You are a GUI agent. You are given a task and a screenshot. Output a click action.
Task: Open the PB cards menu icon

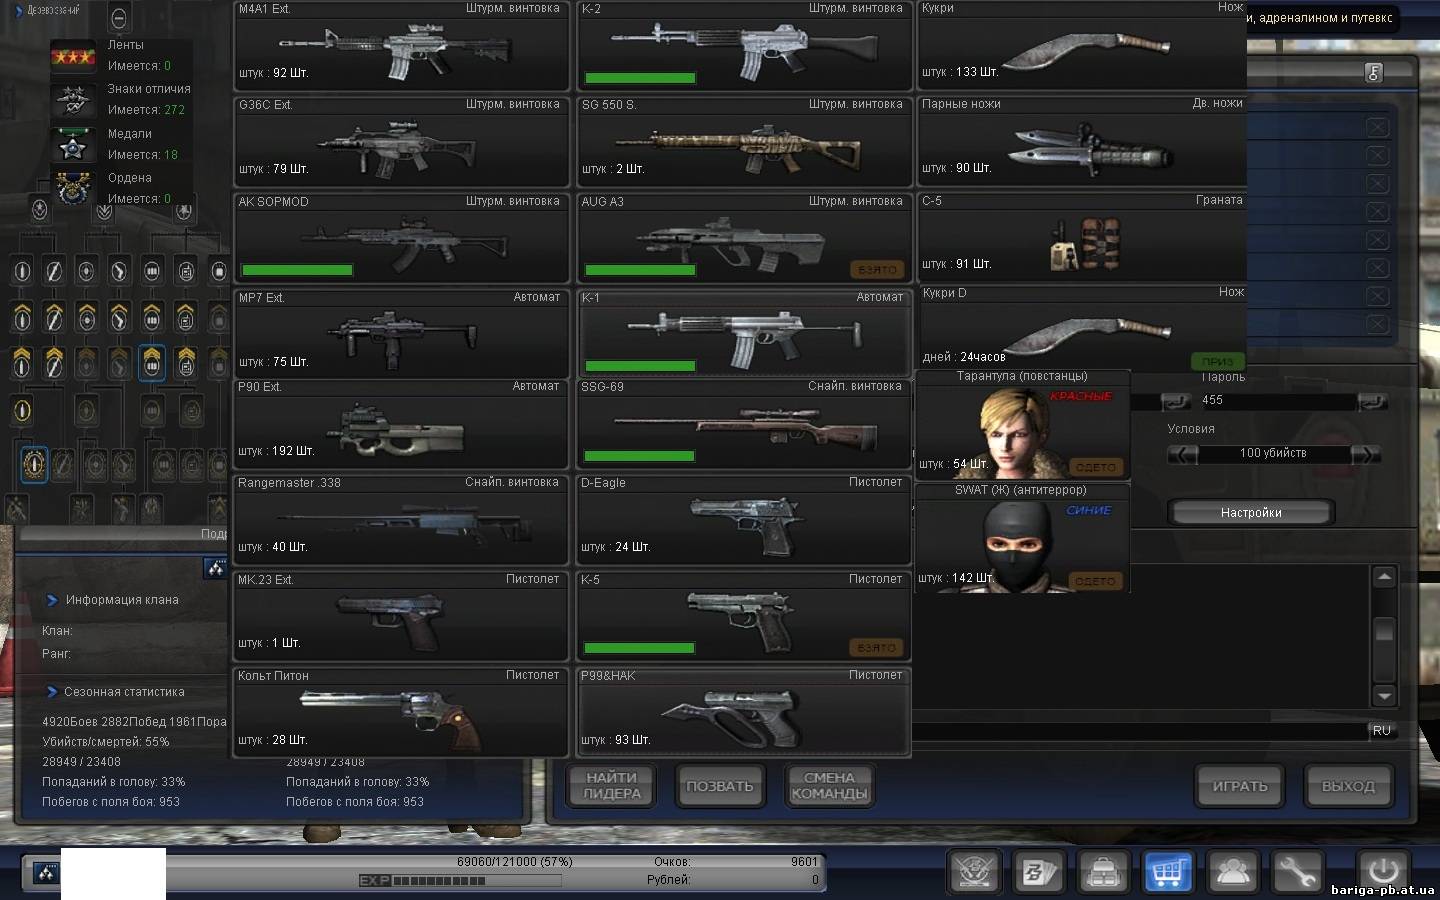(1039, 872)
